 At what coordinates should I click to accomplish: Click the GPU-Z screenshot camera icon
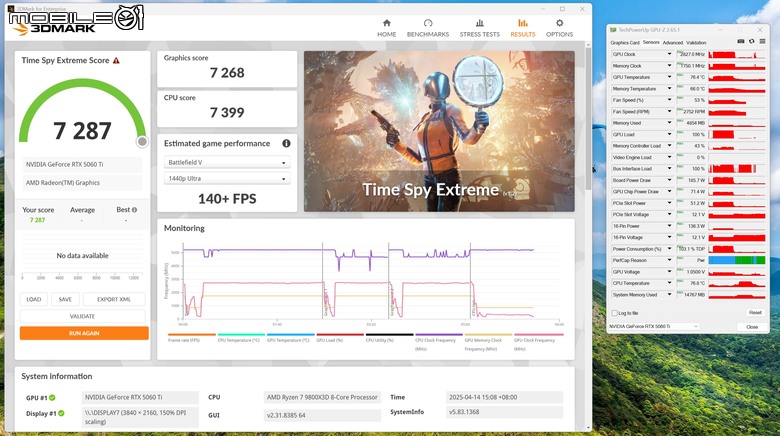[x=741, y=41]
